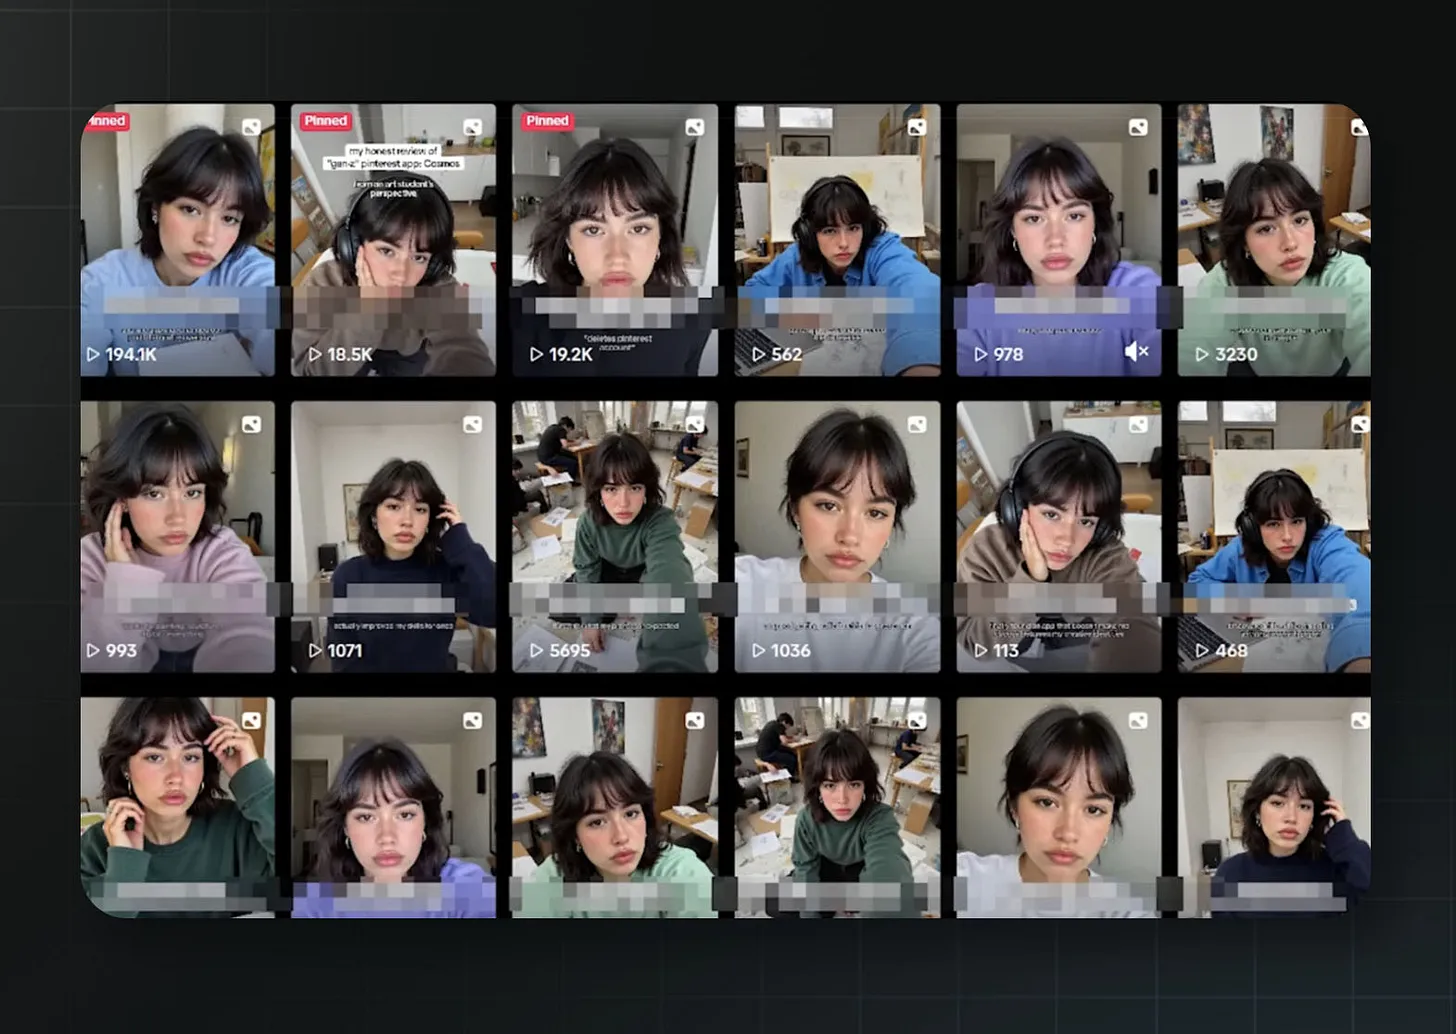Click the 18.5K view count label

click(349, 355)
